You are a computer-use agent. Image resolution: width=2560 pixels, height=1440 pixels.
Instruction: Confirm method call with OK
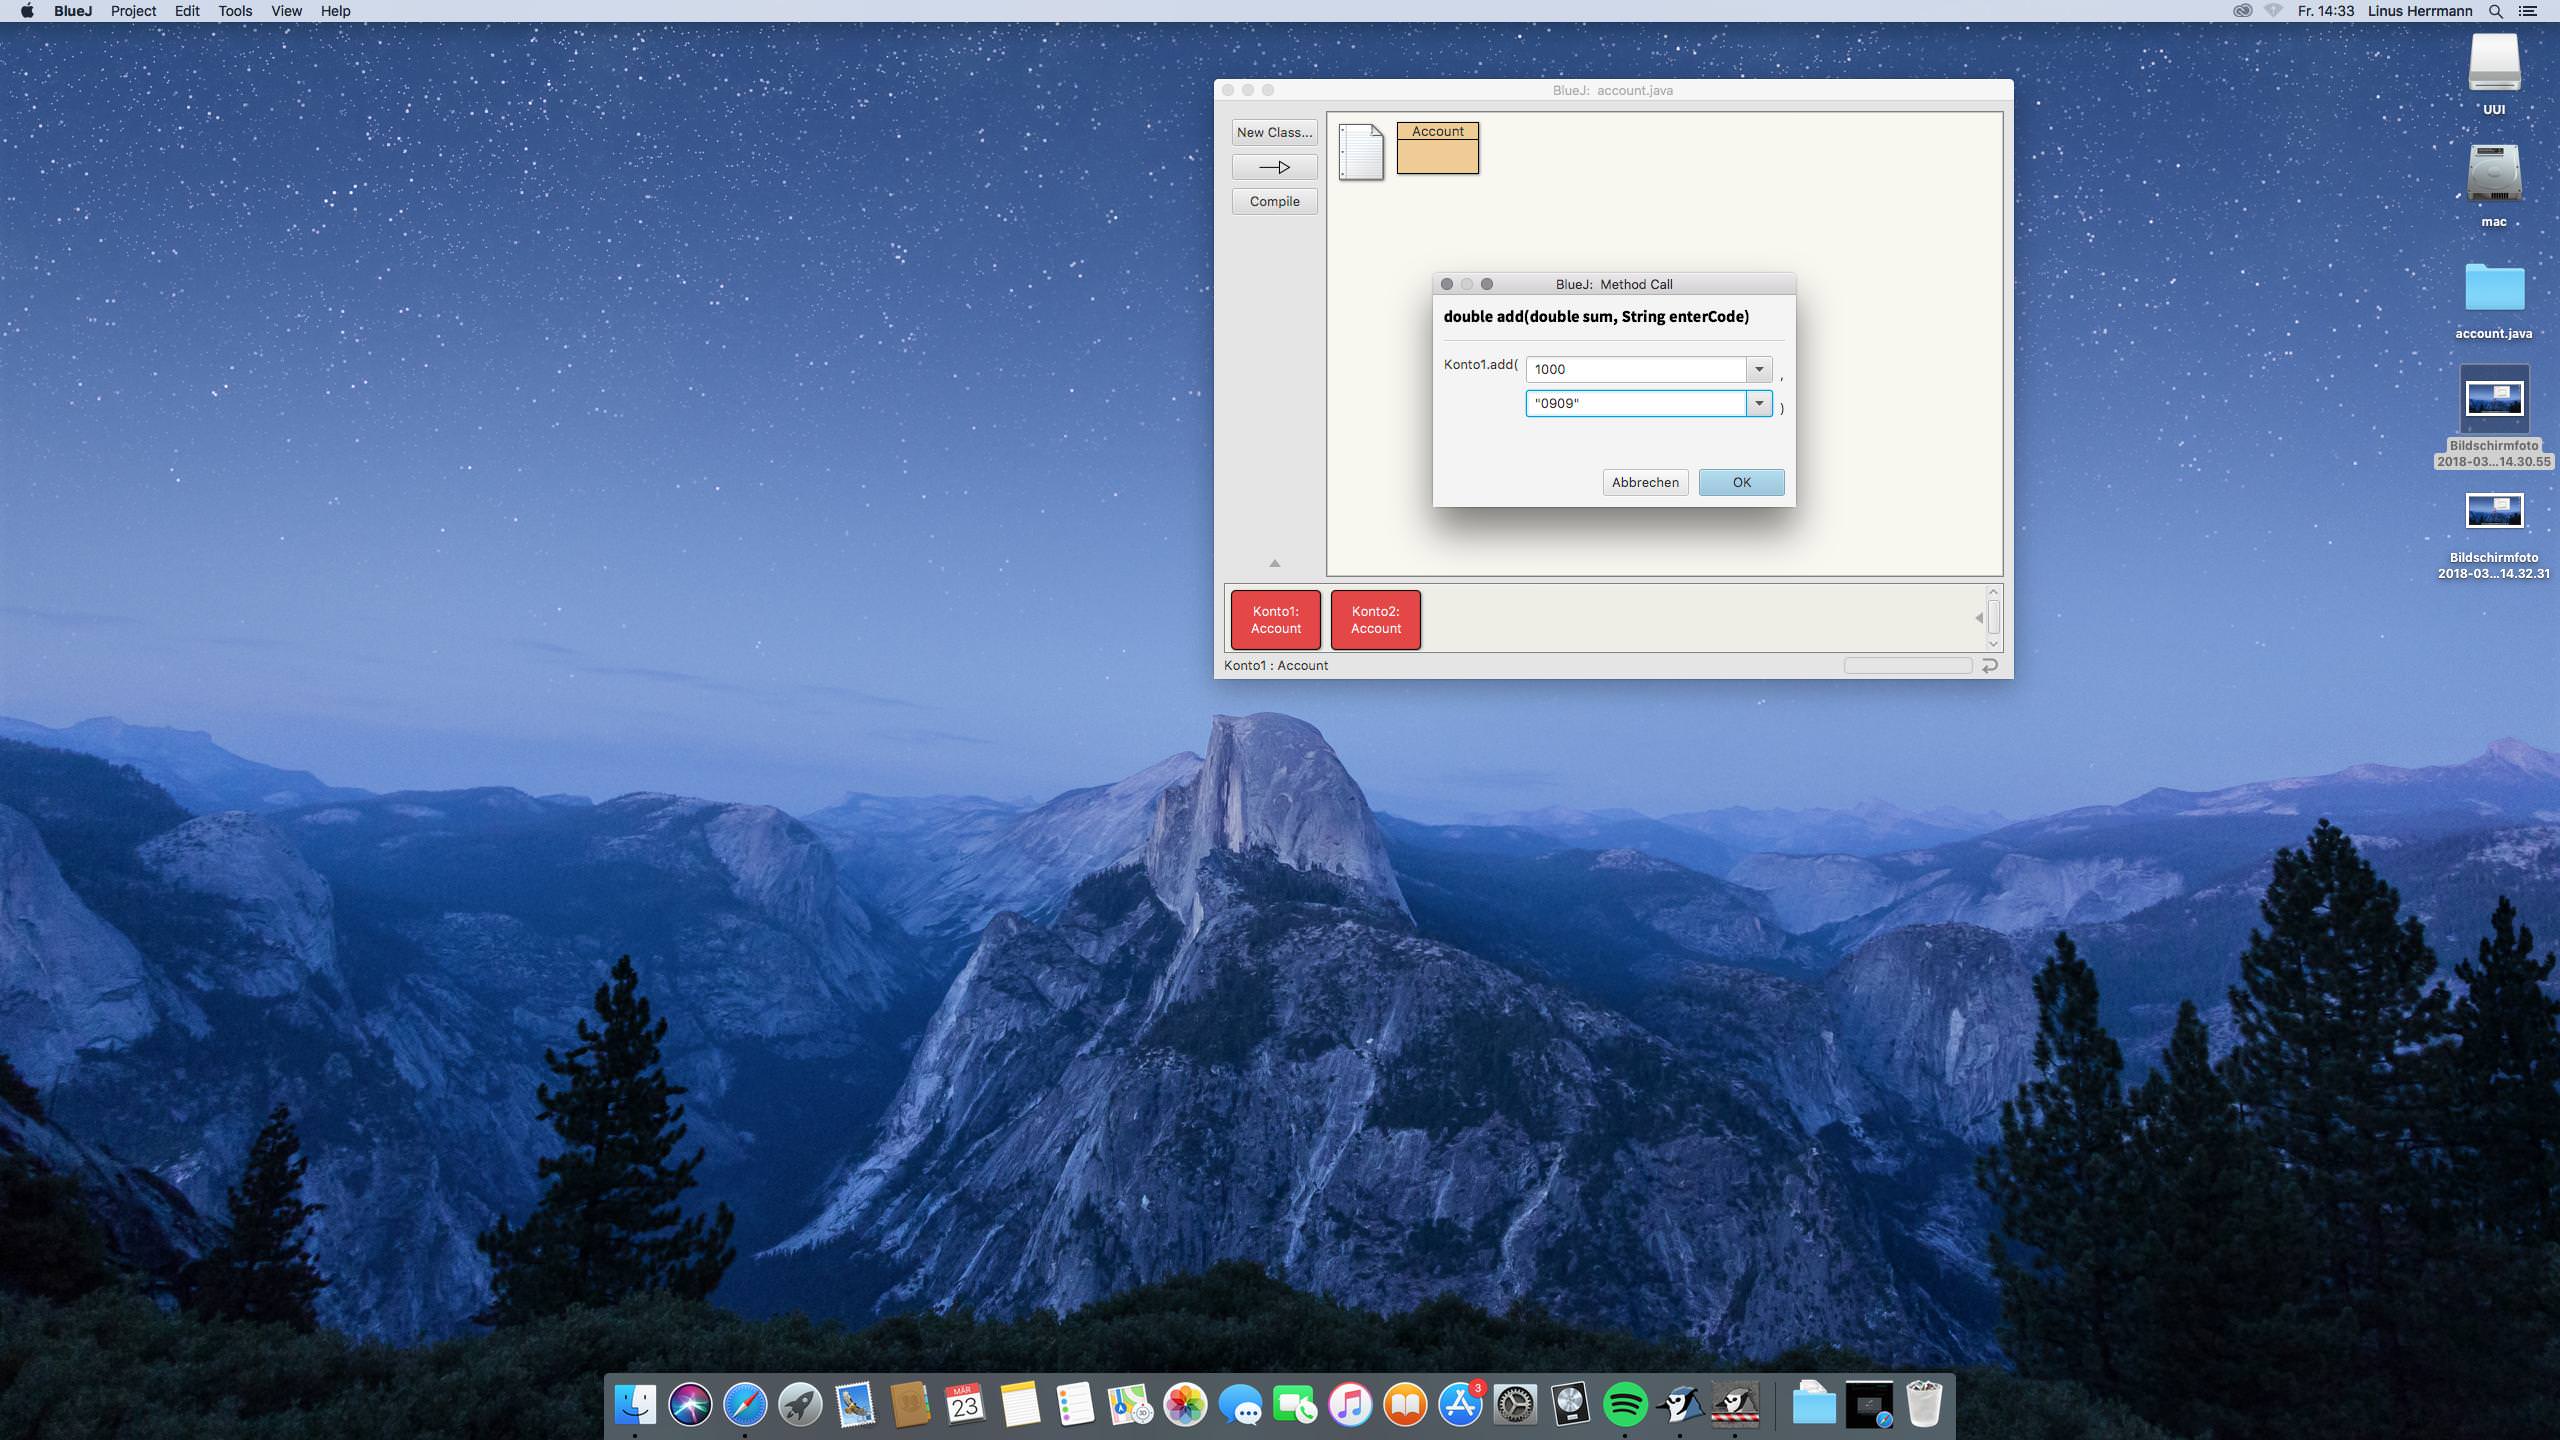(x=1741, y=482)
